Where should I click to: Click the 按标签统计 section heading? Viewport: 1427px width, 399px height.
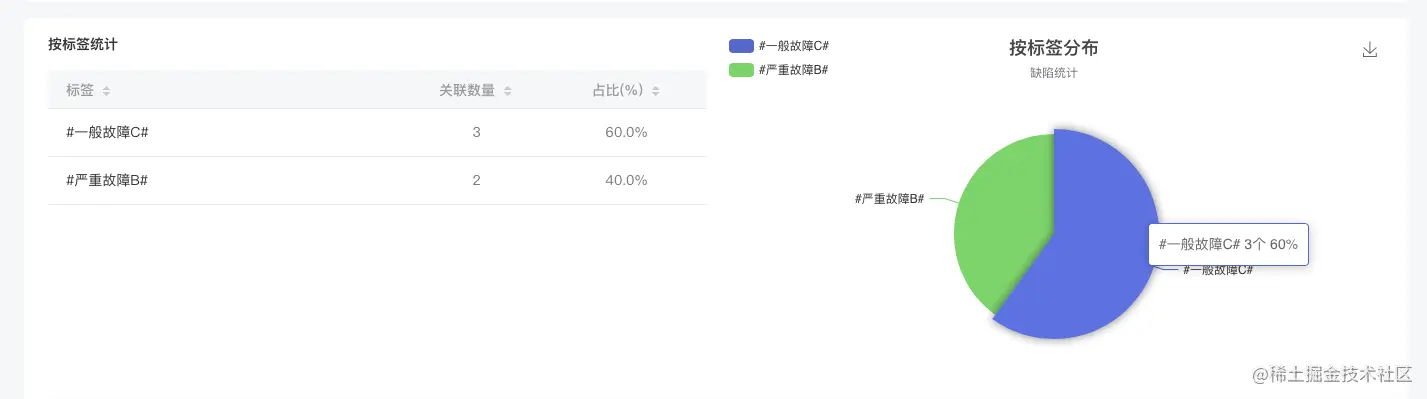(83, 45)
